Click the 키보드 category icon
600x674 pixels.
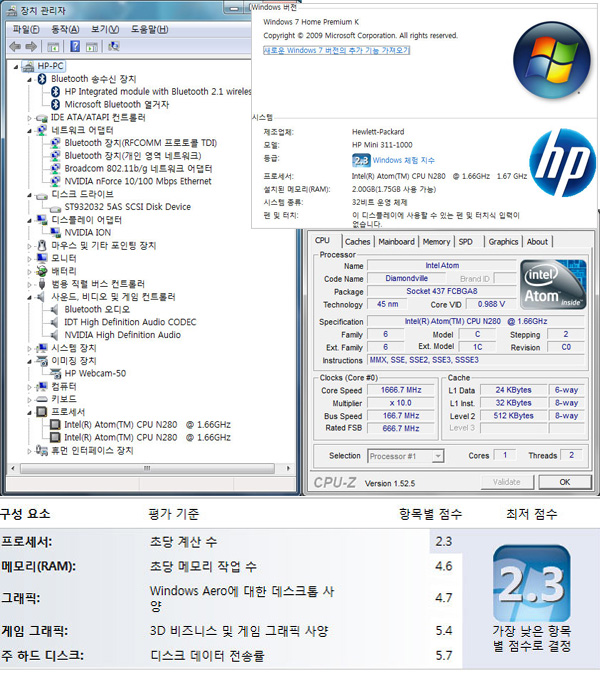(42, 399)
